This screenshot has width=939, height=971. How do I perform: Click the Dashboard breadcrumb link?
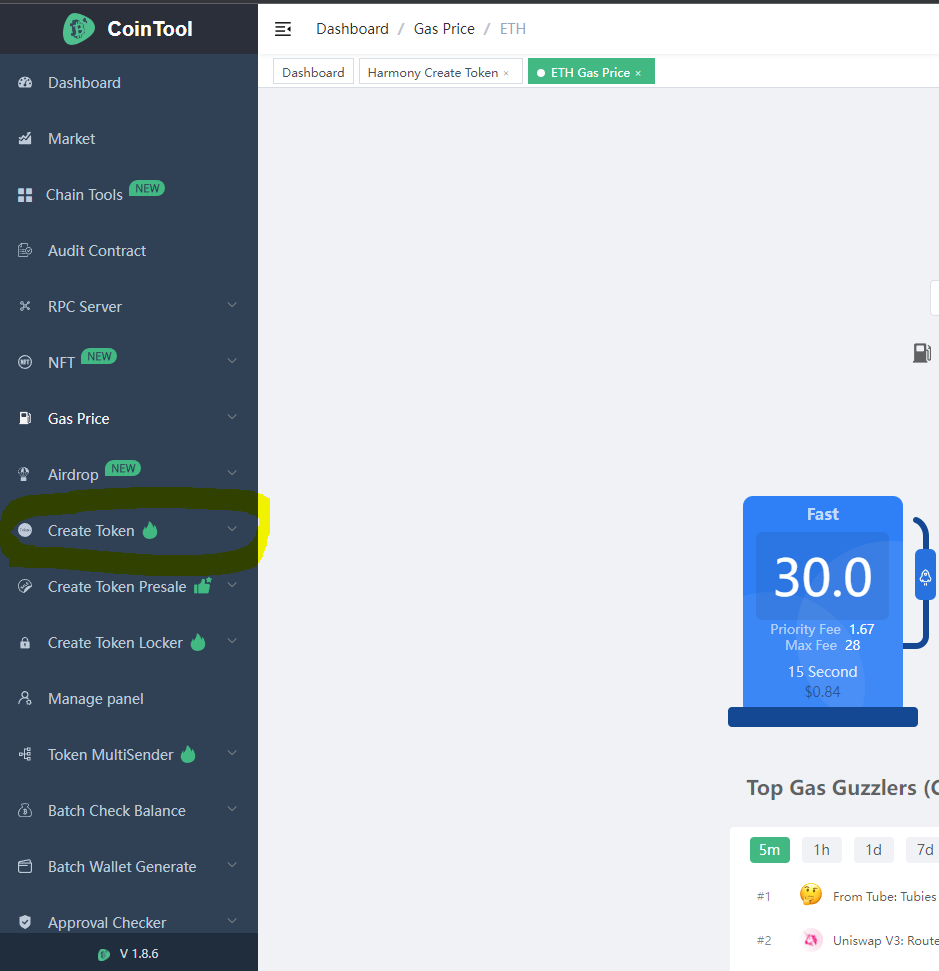352,29
